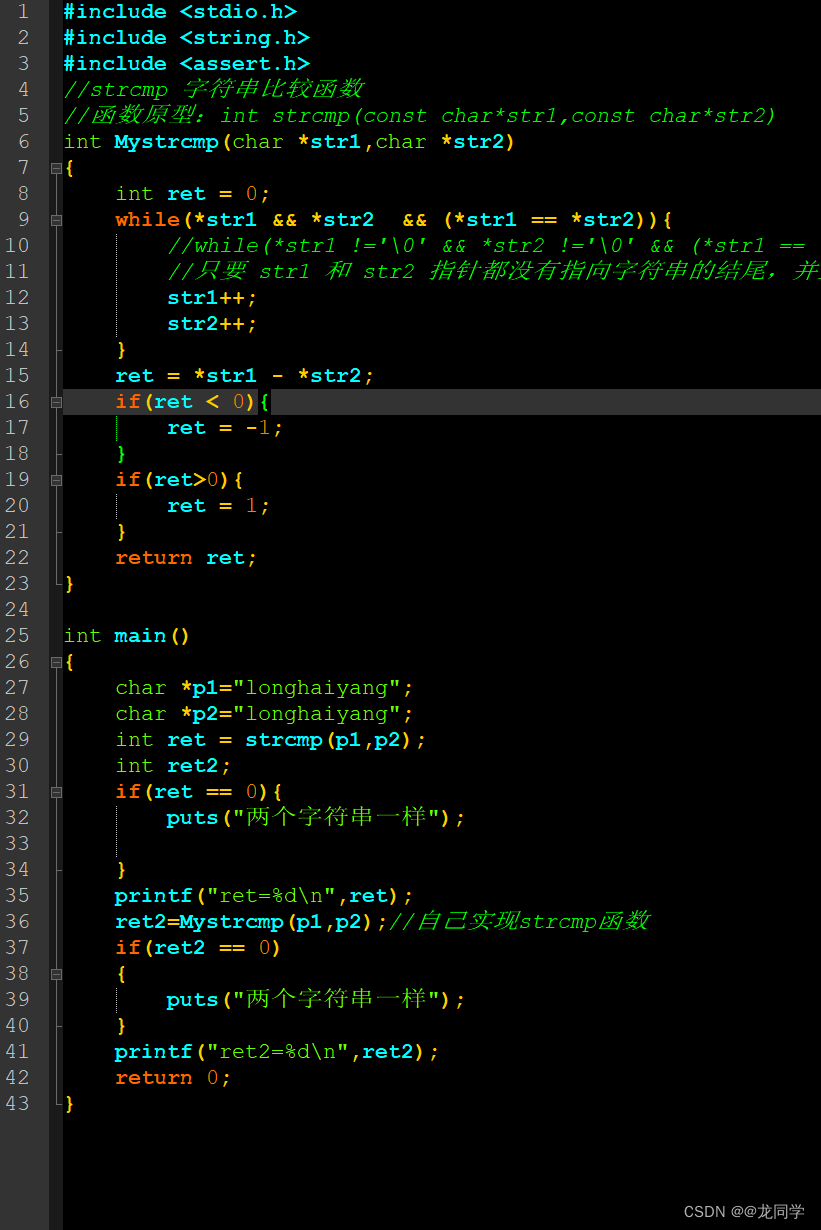This screenshot has height=1230, width=821.
Task: Click the 'char *p2="longhaiyang";' line
Action: 264,714
